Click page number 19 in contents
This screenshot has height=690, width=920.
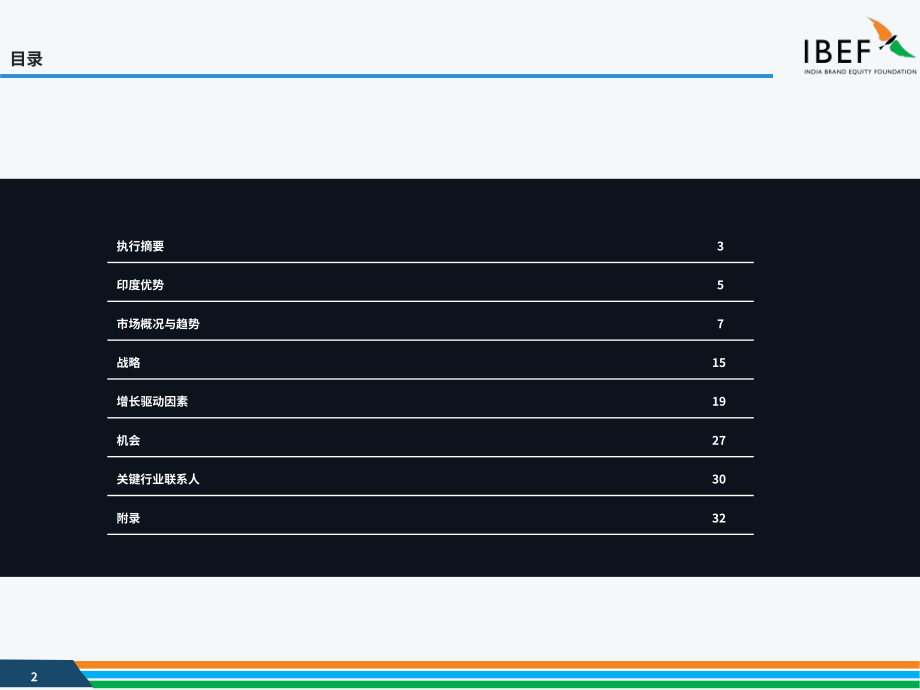pos(719,401)
